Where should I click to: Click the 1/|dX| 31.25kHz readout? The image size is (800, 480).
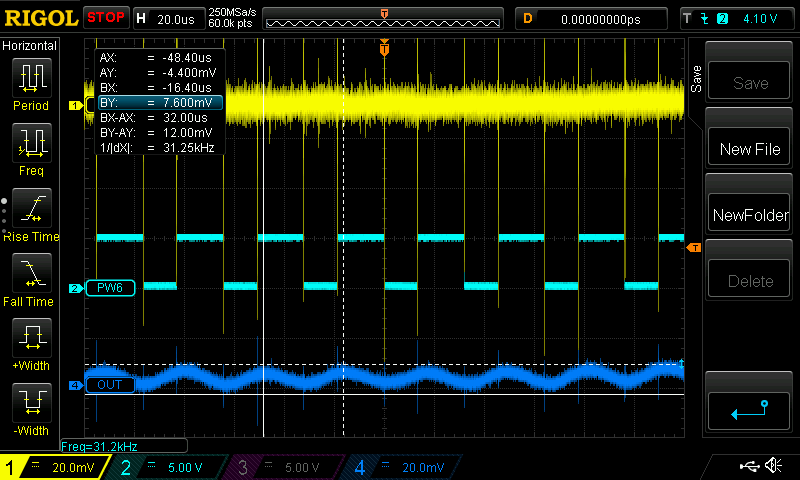(x=158, y=148)
